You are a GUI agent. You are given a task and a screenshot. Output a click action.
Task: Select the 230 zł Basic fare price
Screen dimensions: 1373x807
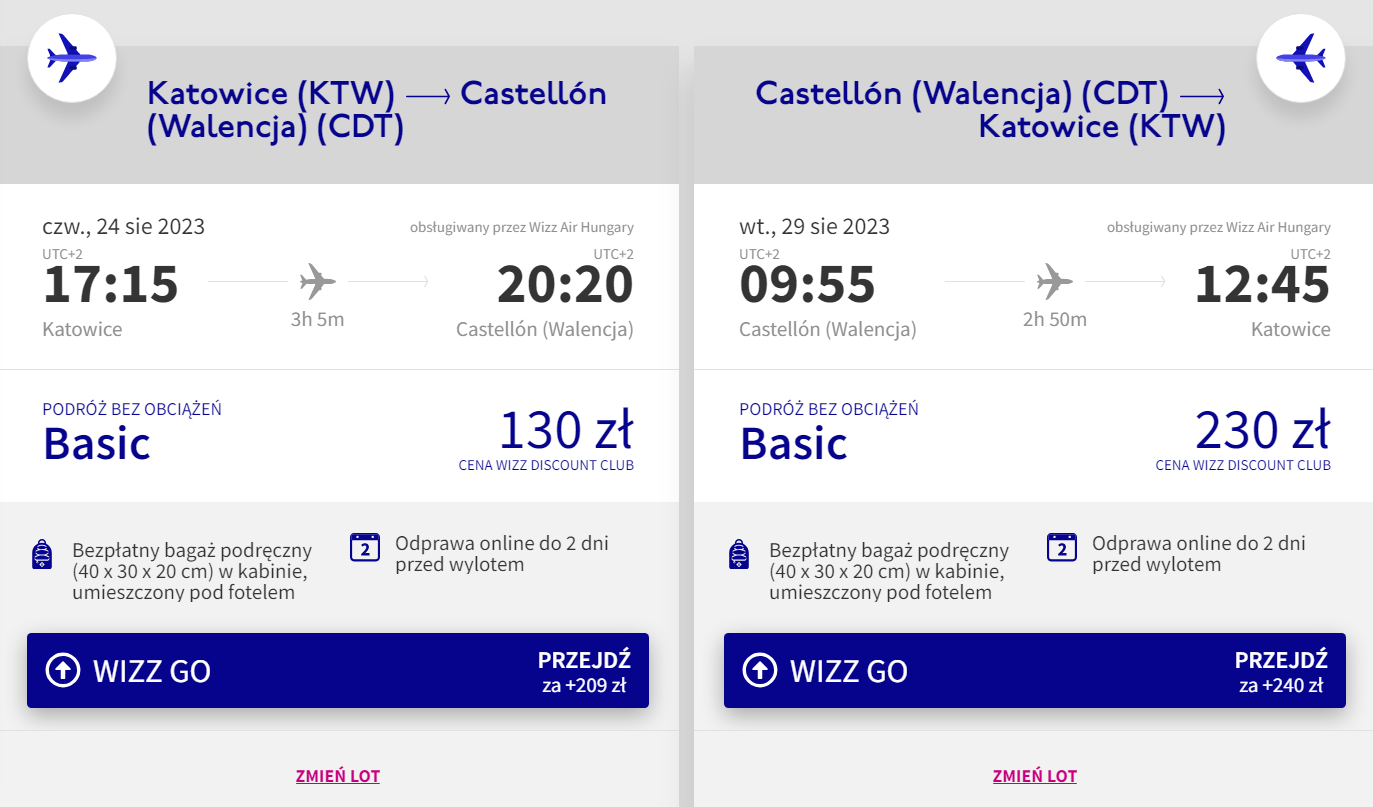(x=1262, y=432)
